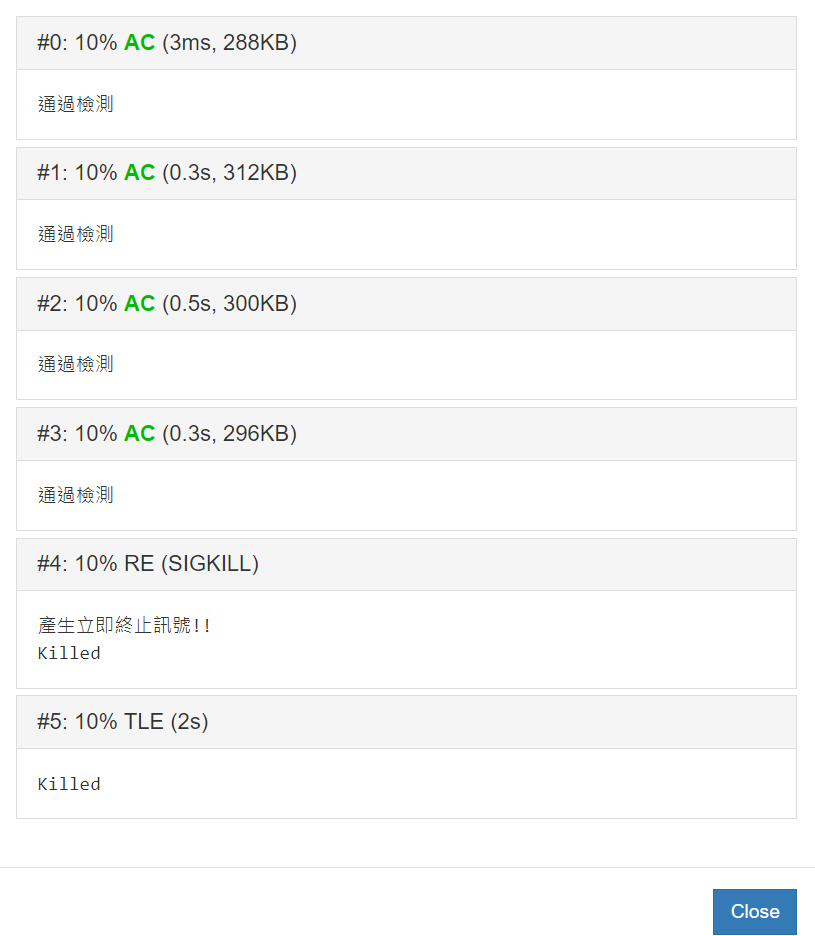Click the 通過檢測 message under test #1
Viewport: 815px width, 936px height.
76,234
